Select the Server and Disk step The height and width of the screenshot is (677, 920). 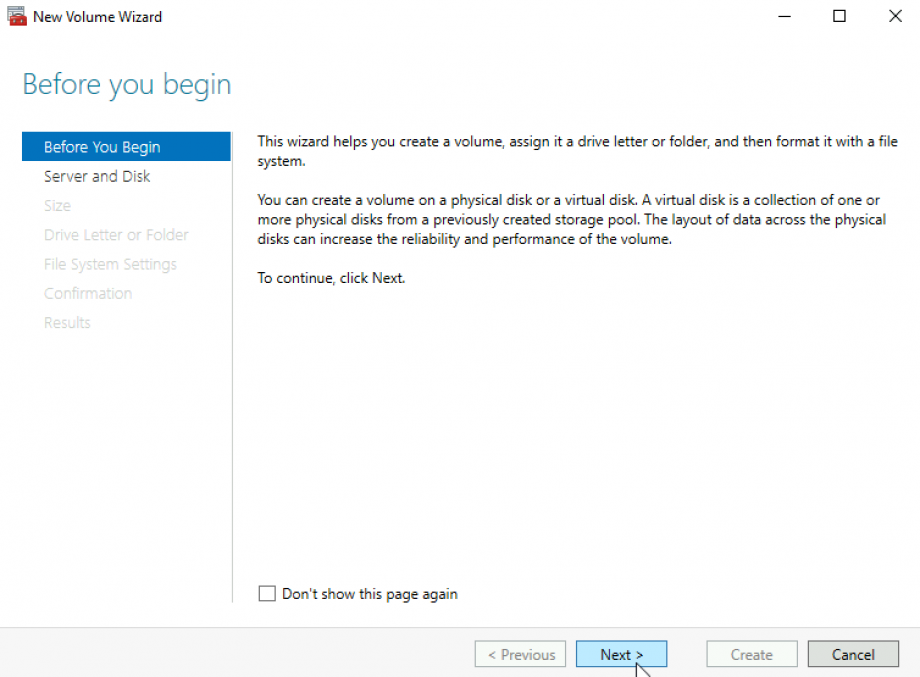(x=97, y=176)
